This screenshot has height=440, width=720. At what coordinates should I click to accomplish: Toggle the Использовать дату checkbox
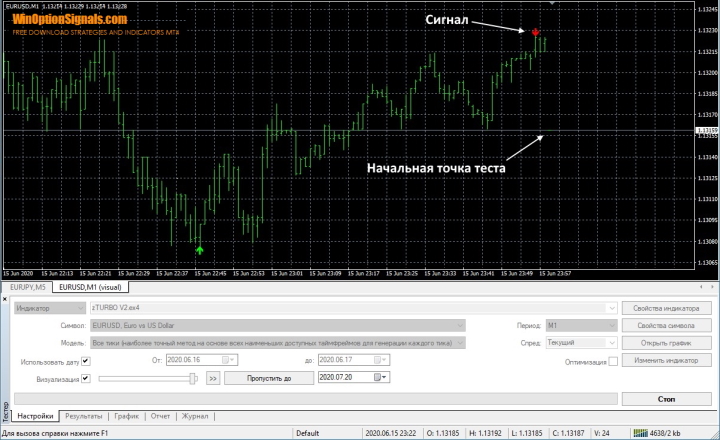(85, 360)
